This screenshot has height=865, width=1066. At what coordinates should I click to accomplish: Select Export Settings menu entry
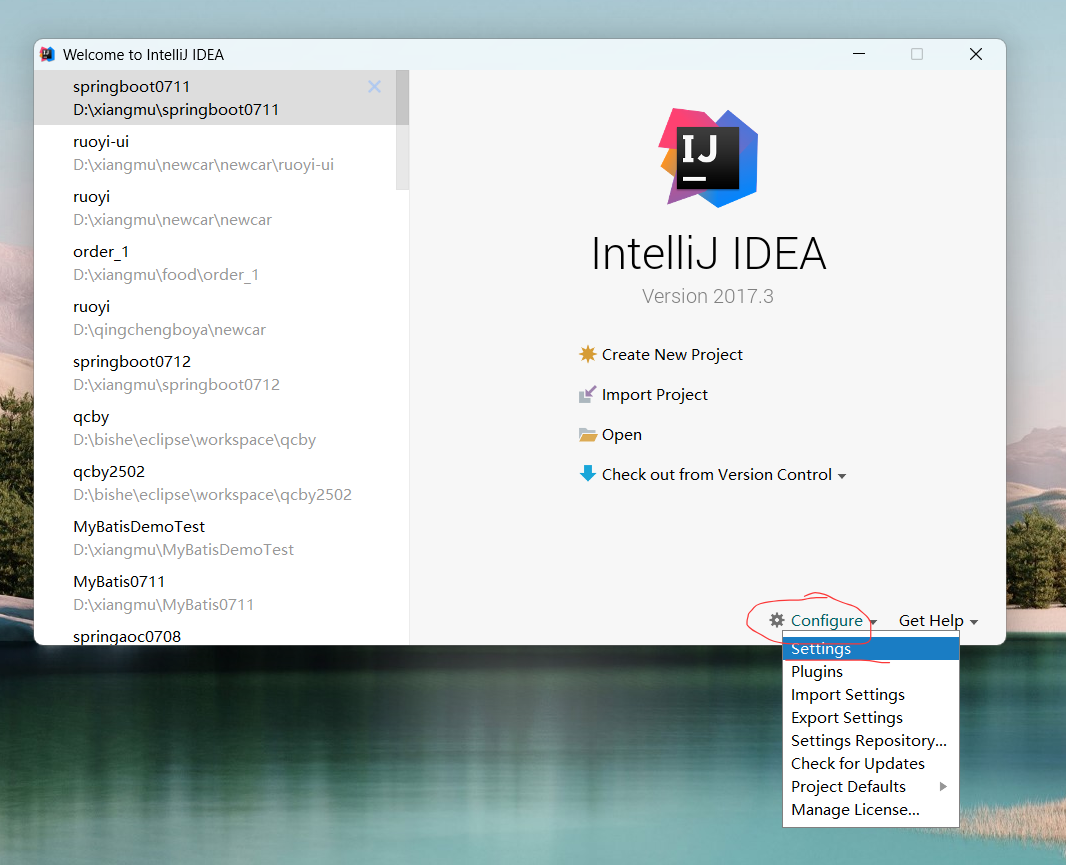click(871, 718)
